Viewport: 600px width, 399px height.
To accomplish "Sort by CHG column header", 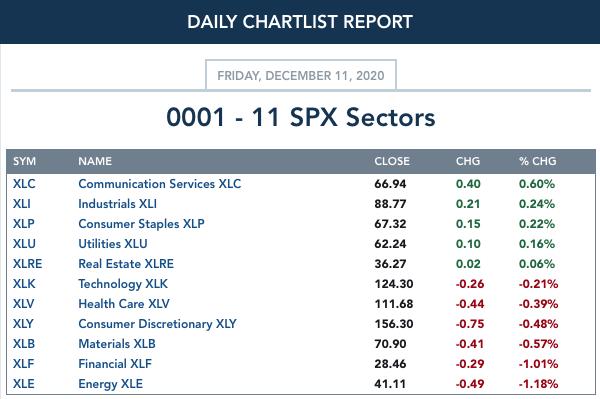I will click(x=468, y=161).
